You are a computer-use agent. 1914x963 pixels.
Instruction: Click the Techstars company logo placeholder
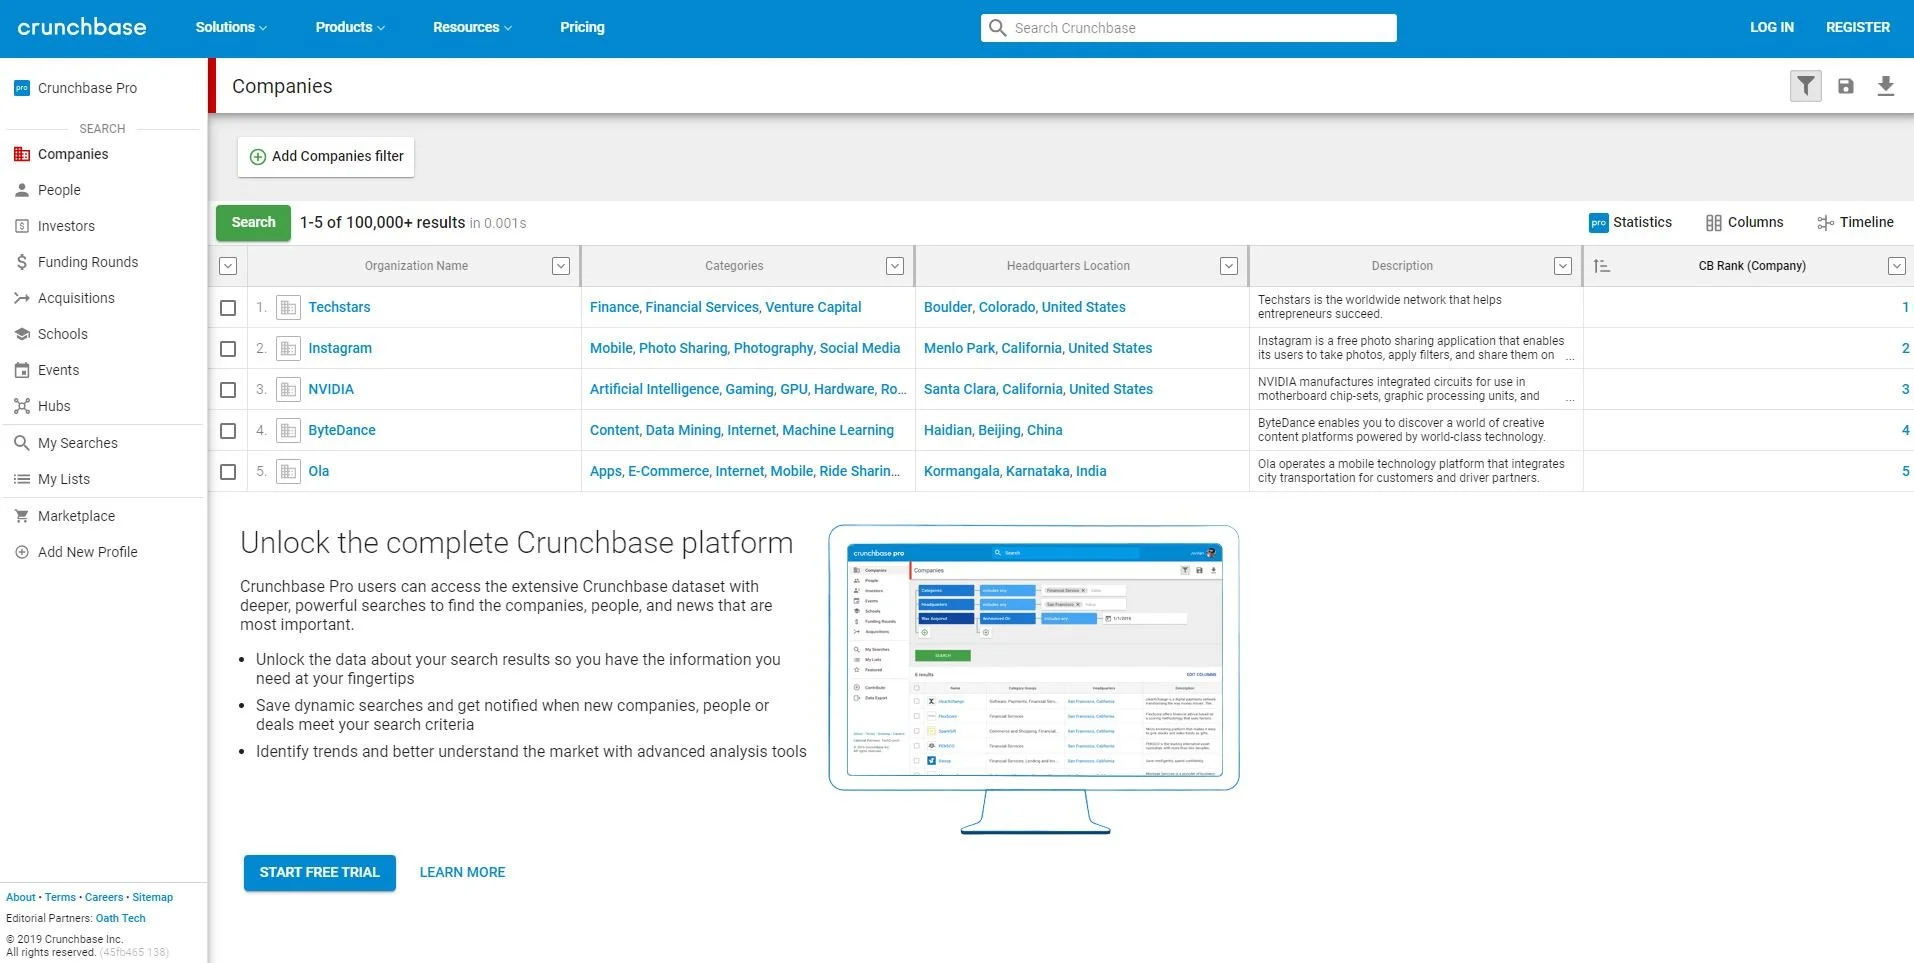(x=288, y=307)
